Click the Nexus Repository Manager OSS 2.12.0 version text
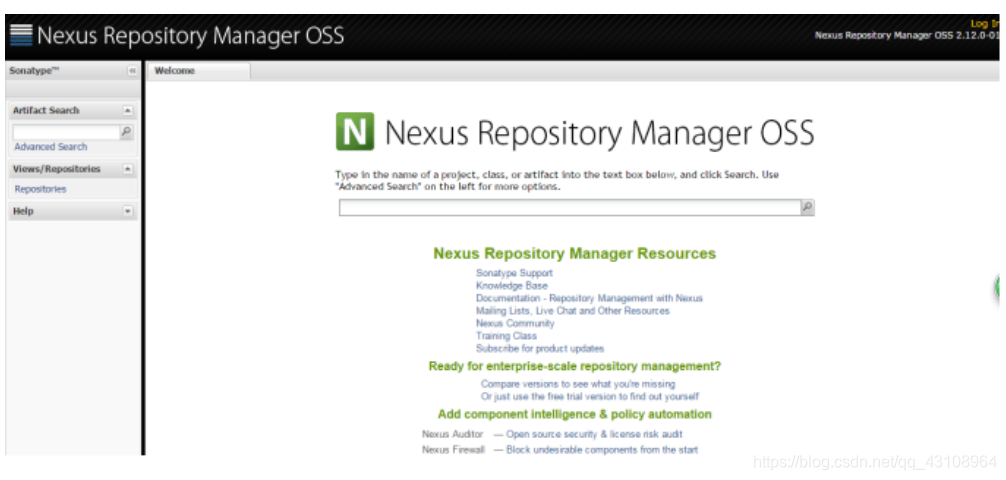This screenshot has height=480, width=1006. (907, 35)
